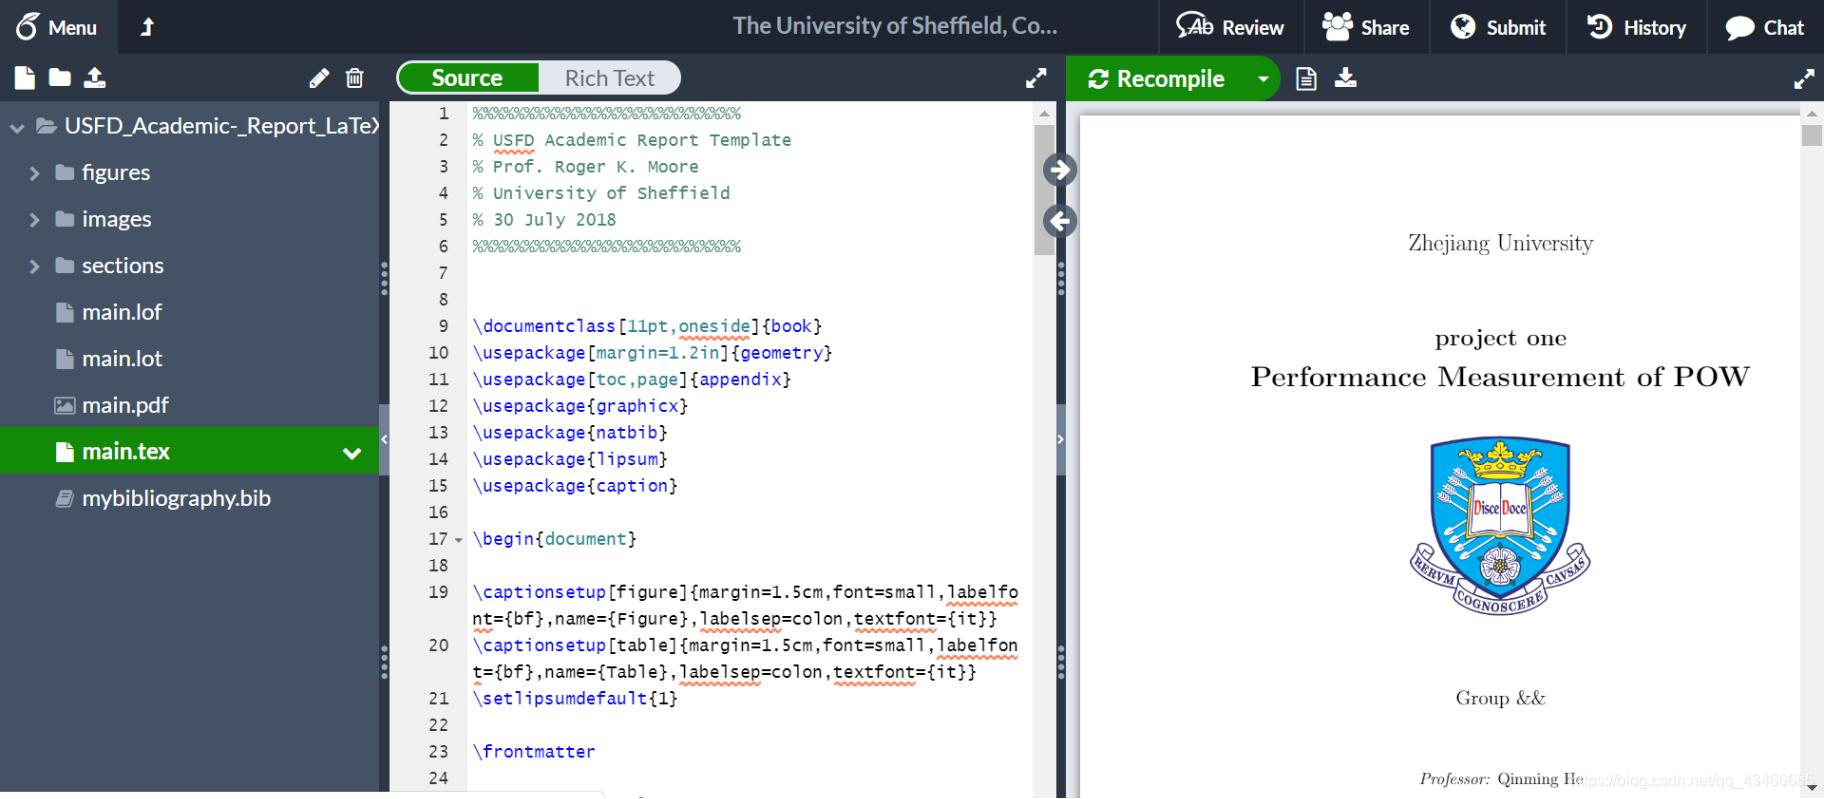Open project History

(1636, 27)
